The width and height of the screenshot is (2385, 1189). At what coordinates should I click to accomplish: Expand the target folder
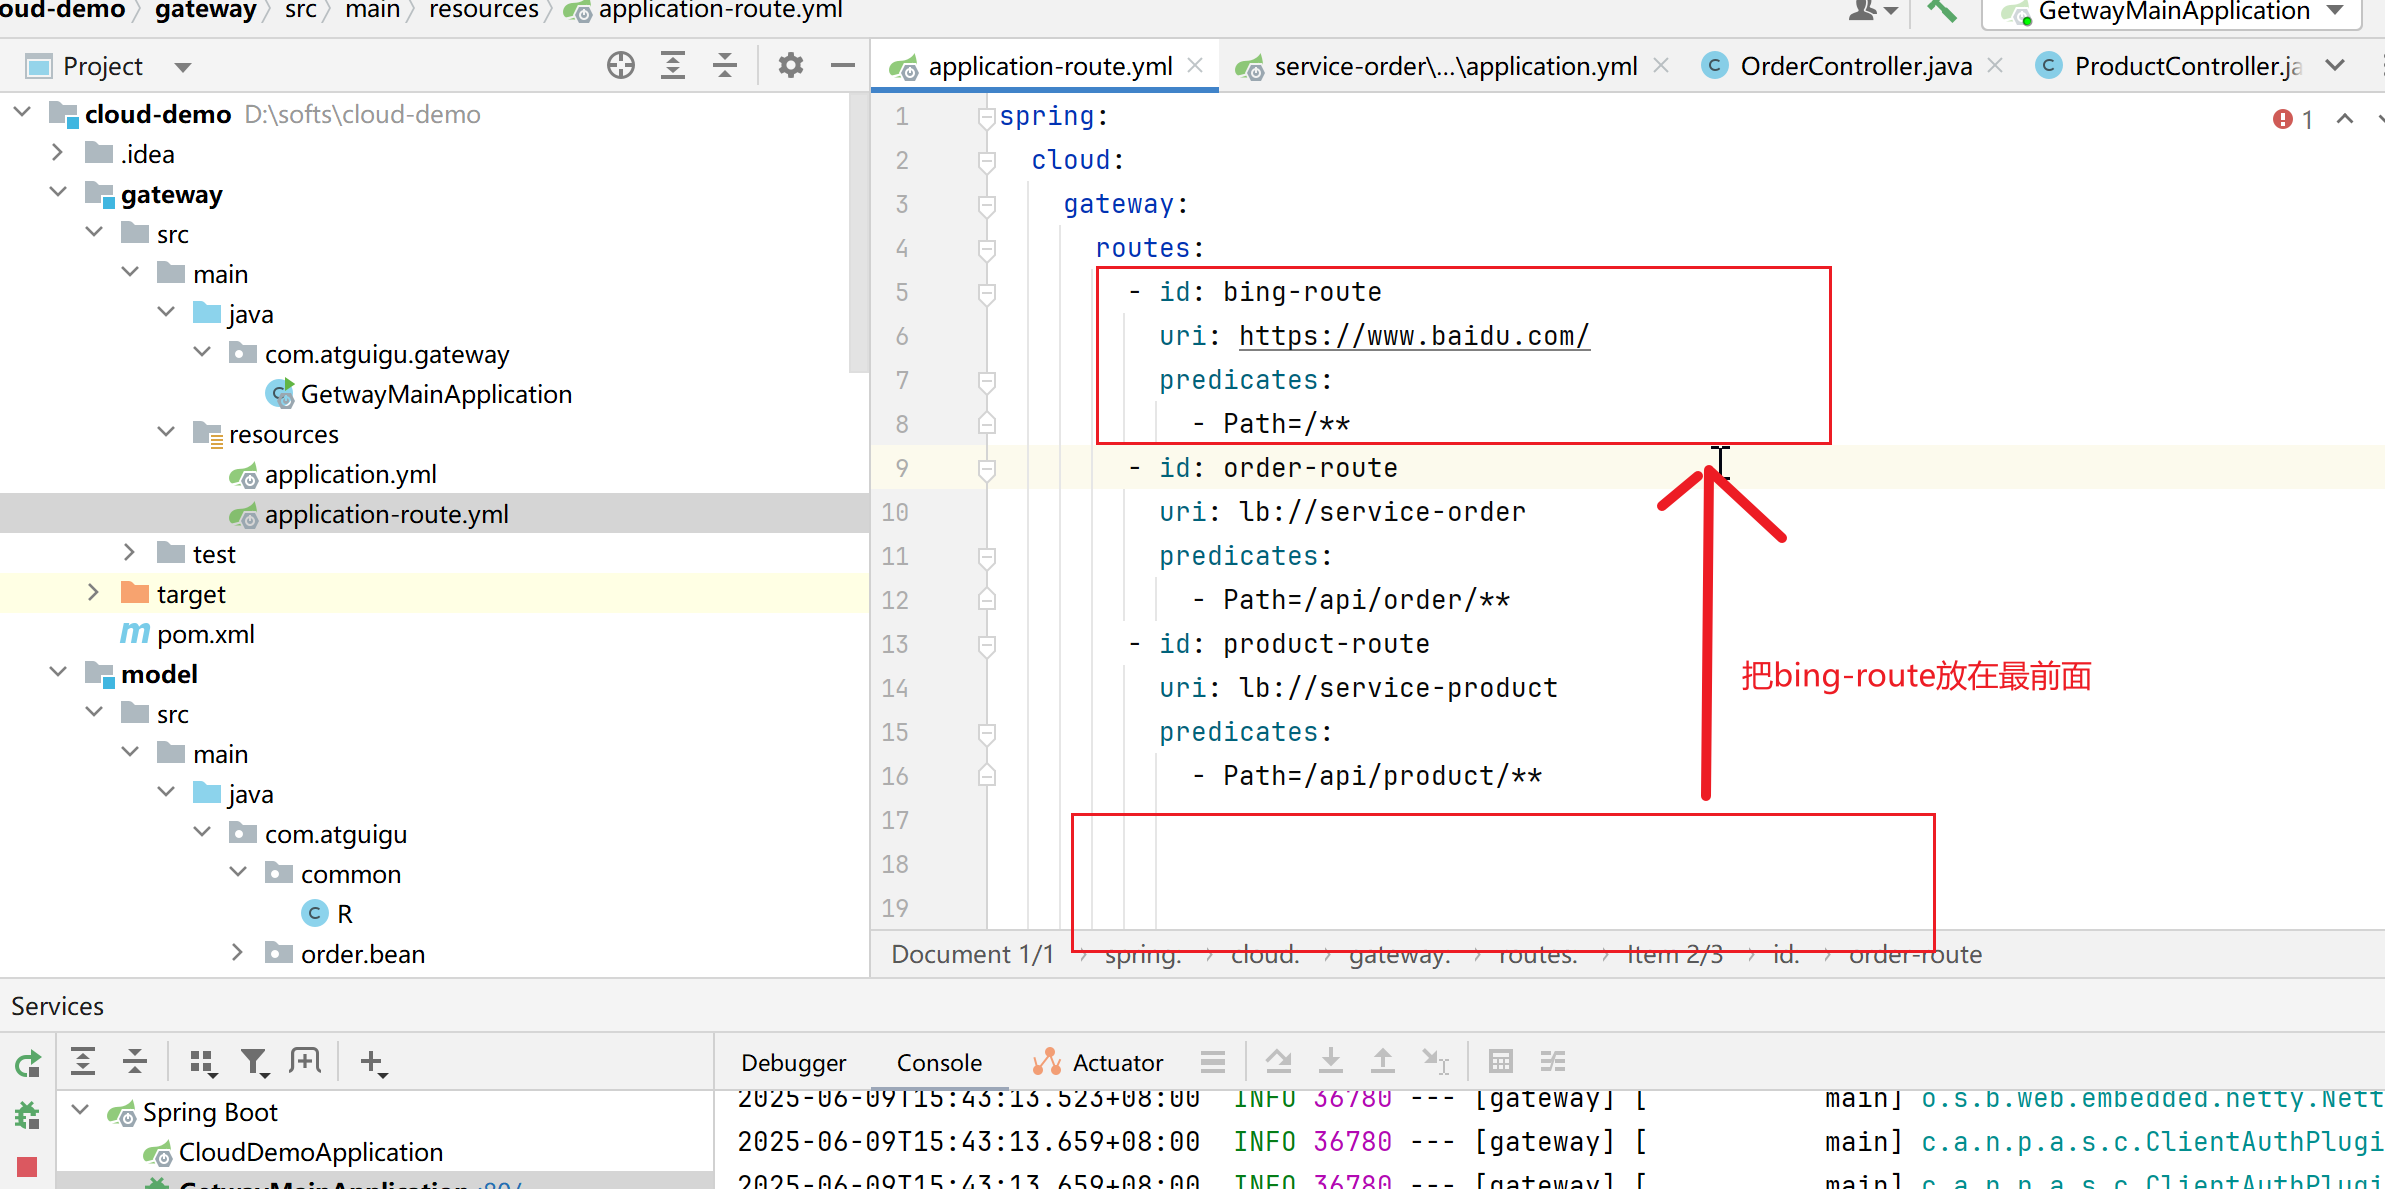click(x=93, y=592)
